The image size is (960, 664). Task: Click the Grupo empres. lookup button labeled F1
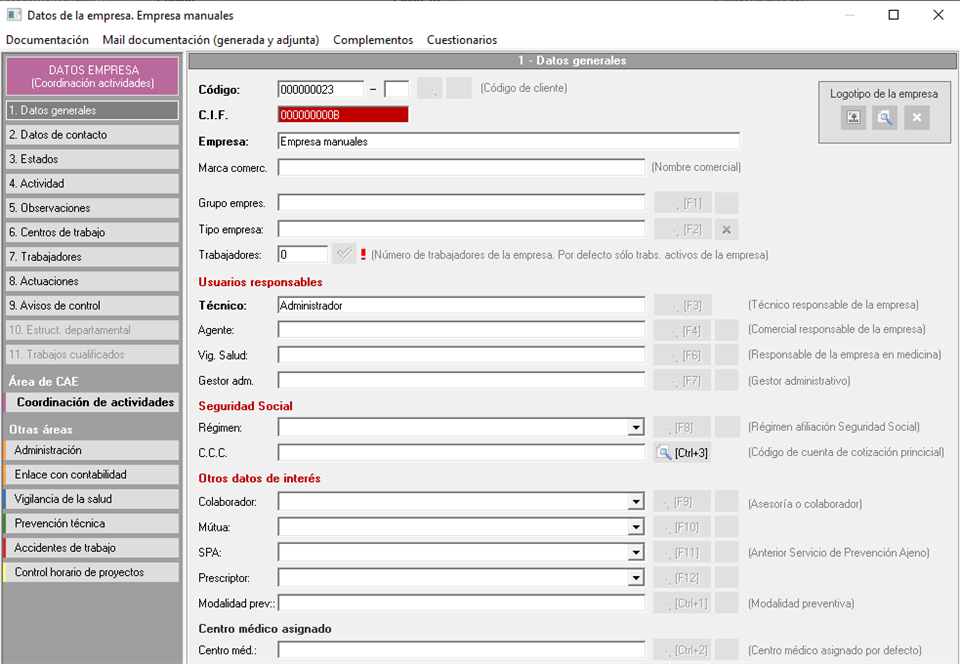pos(683,204)
